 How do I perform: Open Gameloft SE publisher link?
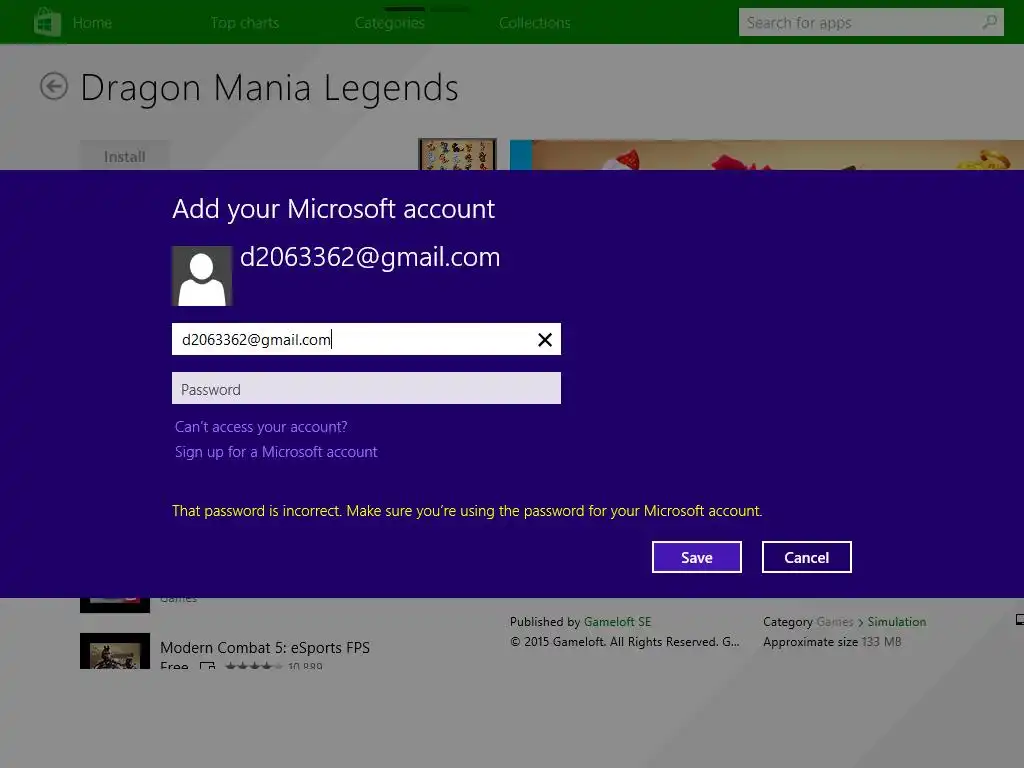pos(617,622)
